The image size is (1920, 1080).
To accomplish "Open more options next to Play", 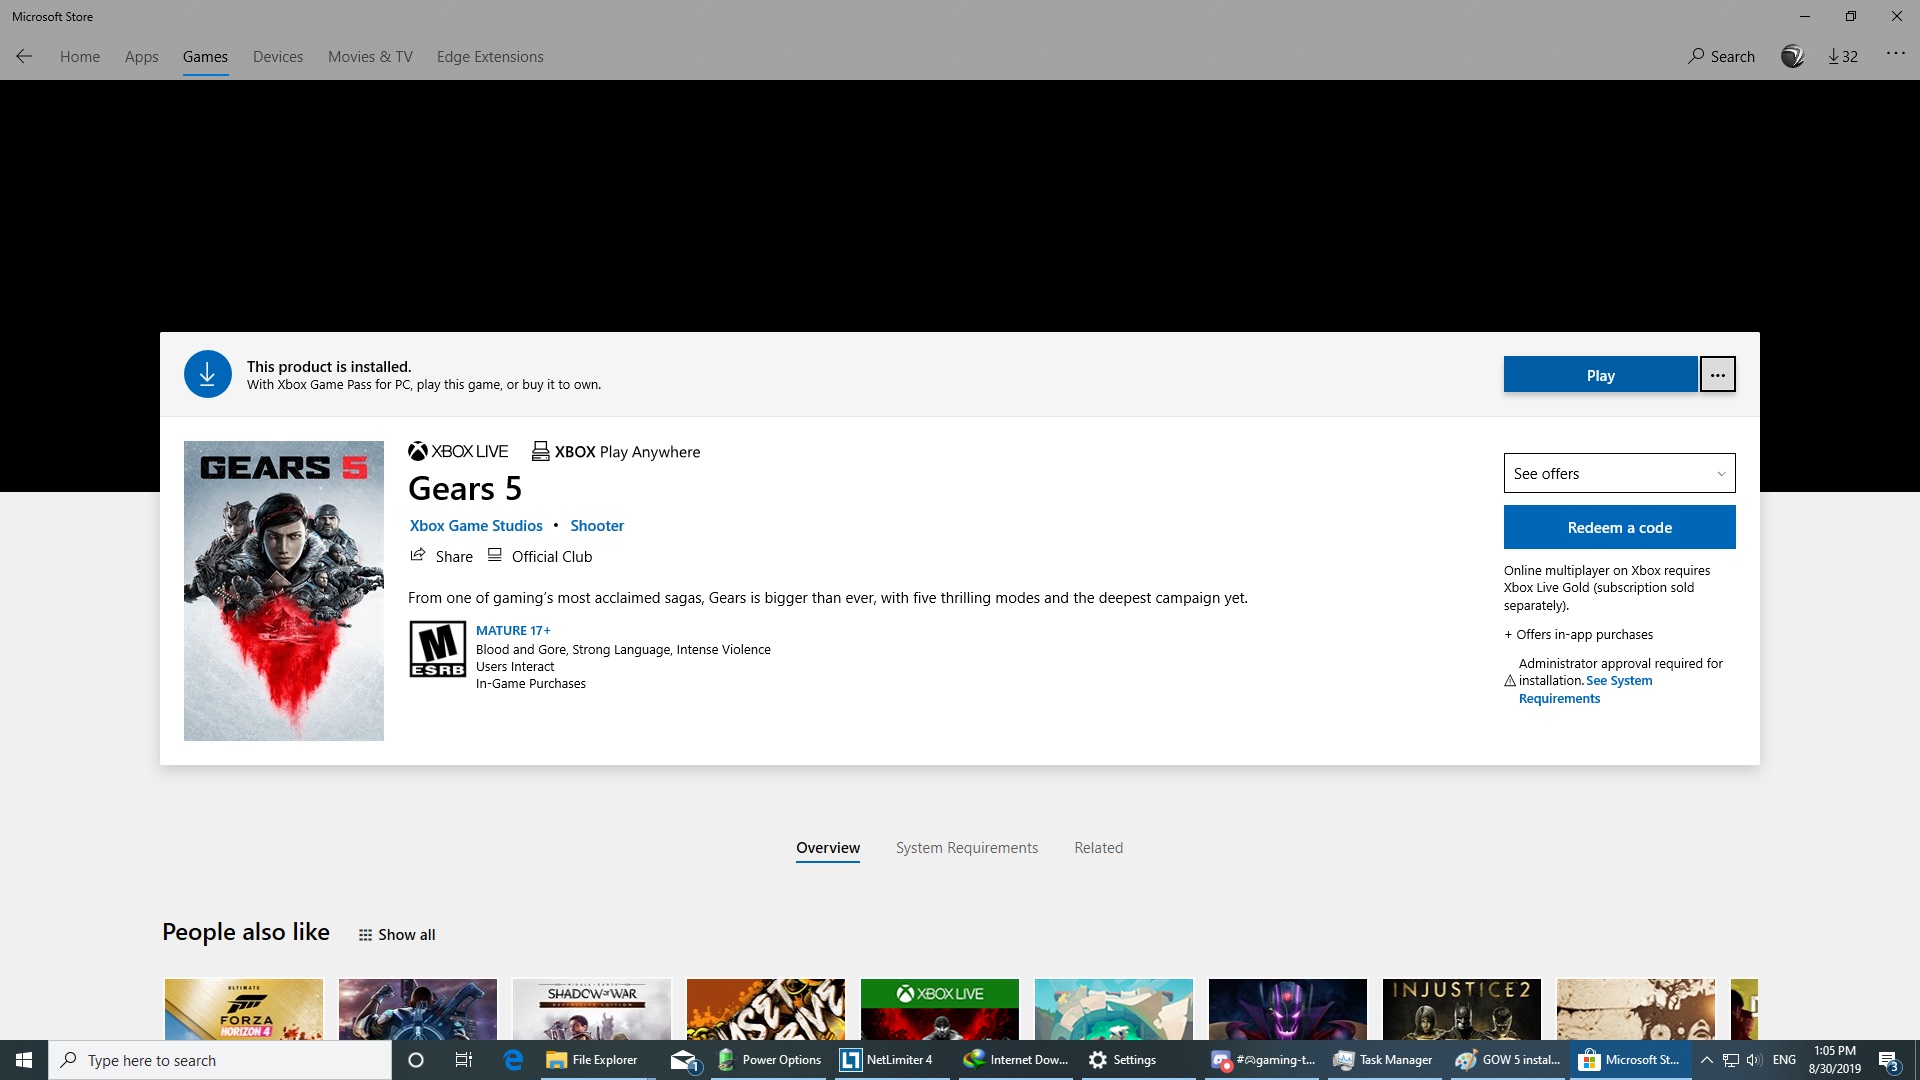I will coord(1718,375).
